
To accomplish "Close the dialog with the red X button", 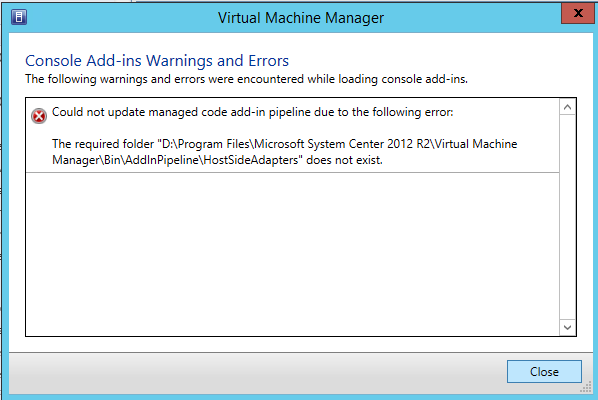I will click(x=578, y=13).
